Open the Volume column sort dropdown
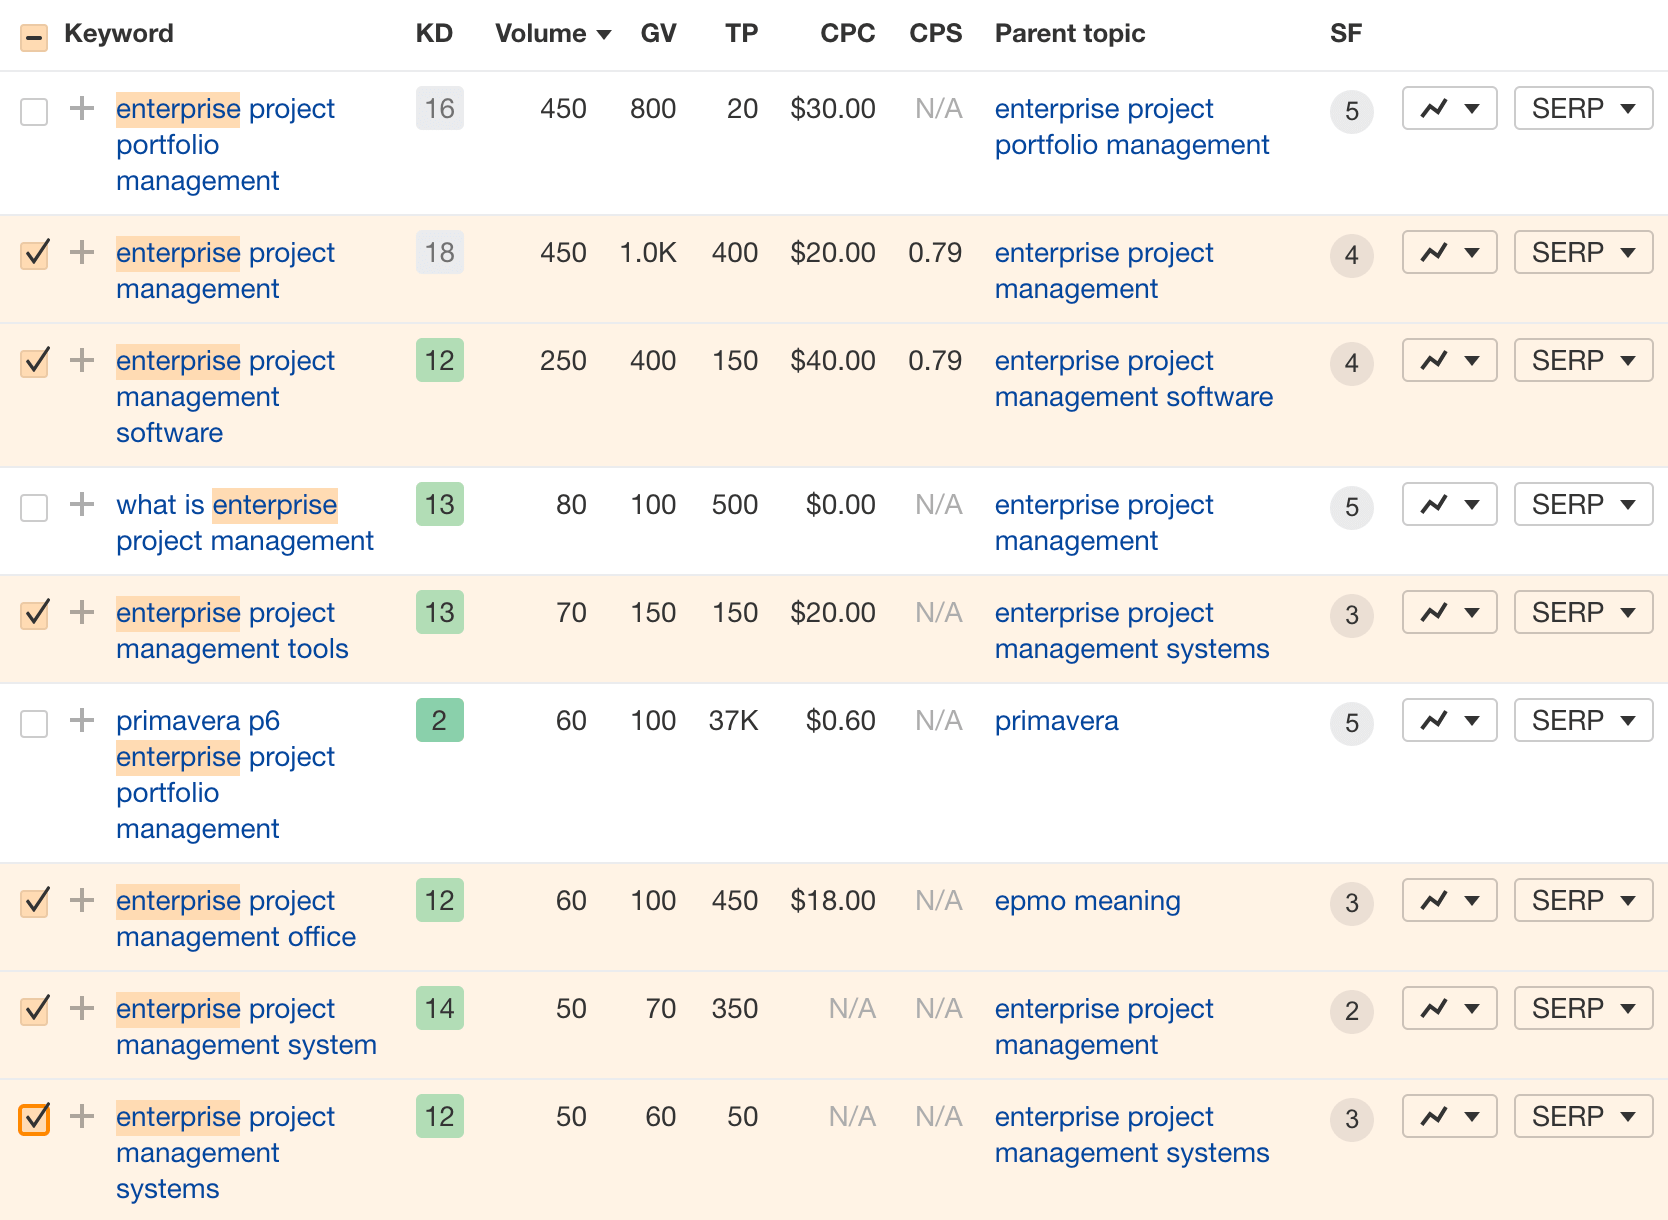This screenshot has width=1668, height=1220. coord(604,33)
